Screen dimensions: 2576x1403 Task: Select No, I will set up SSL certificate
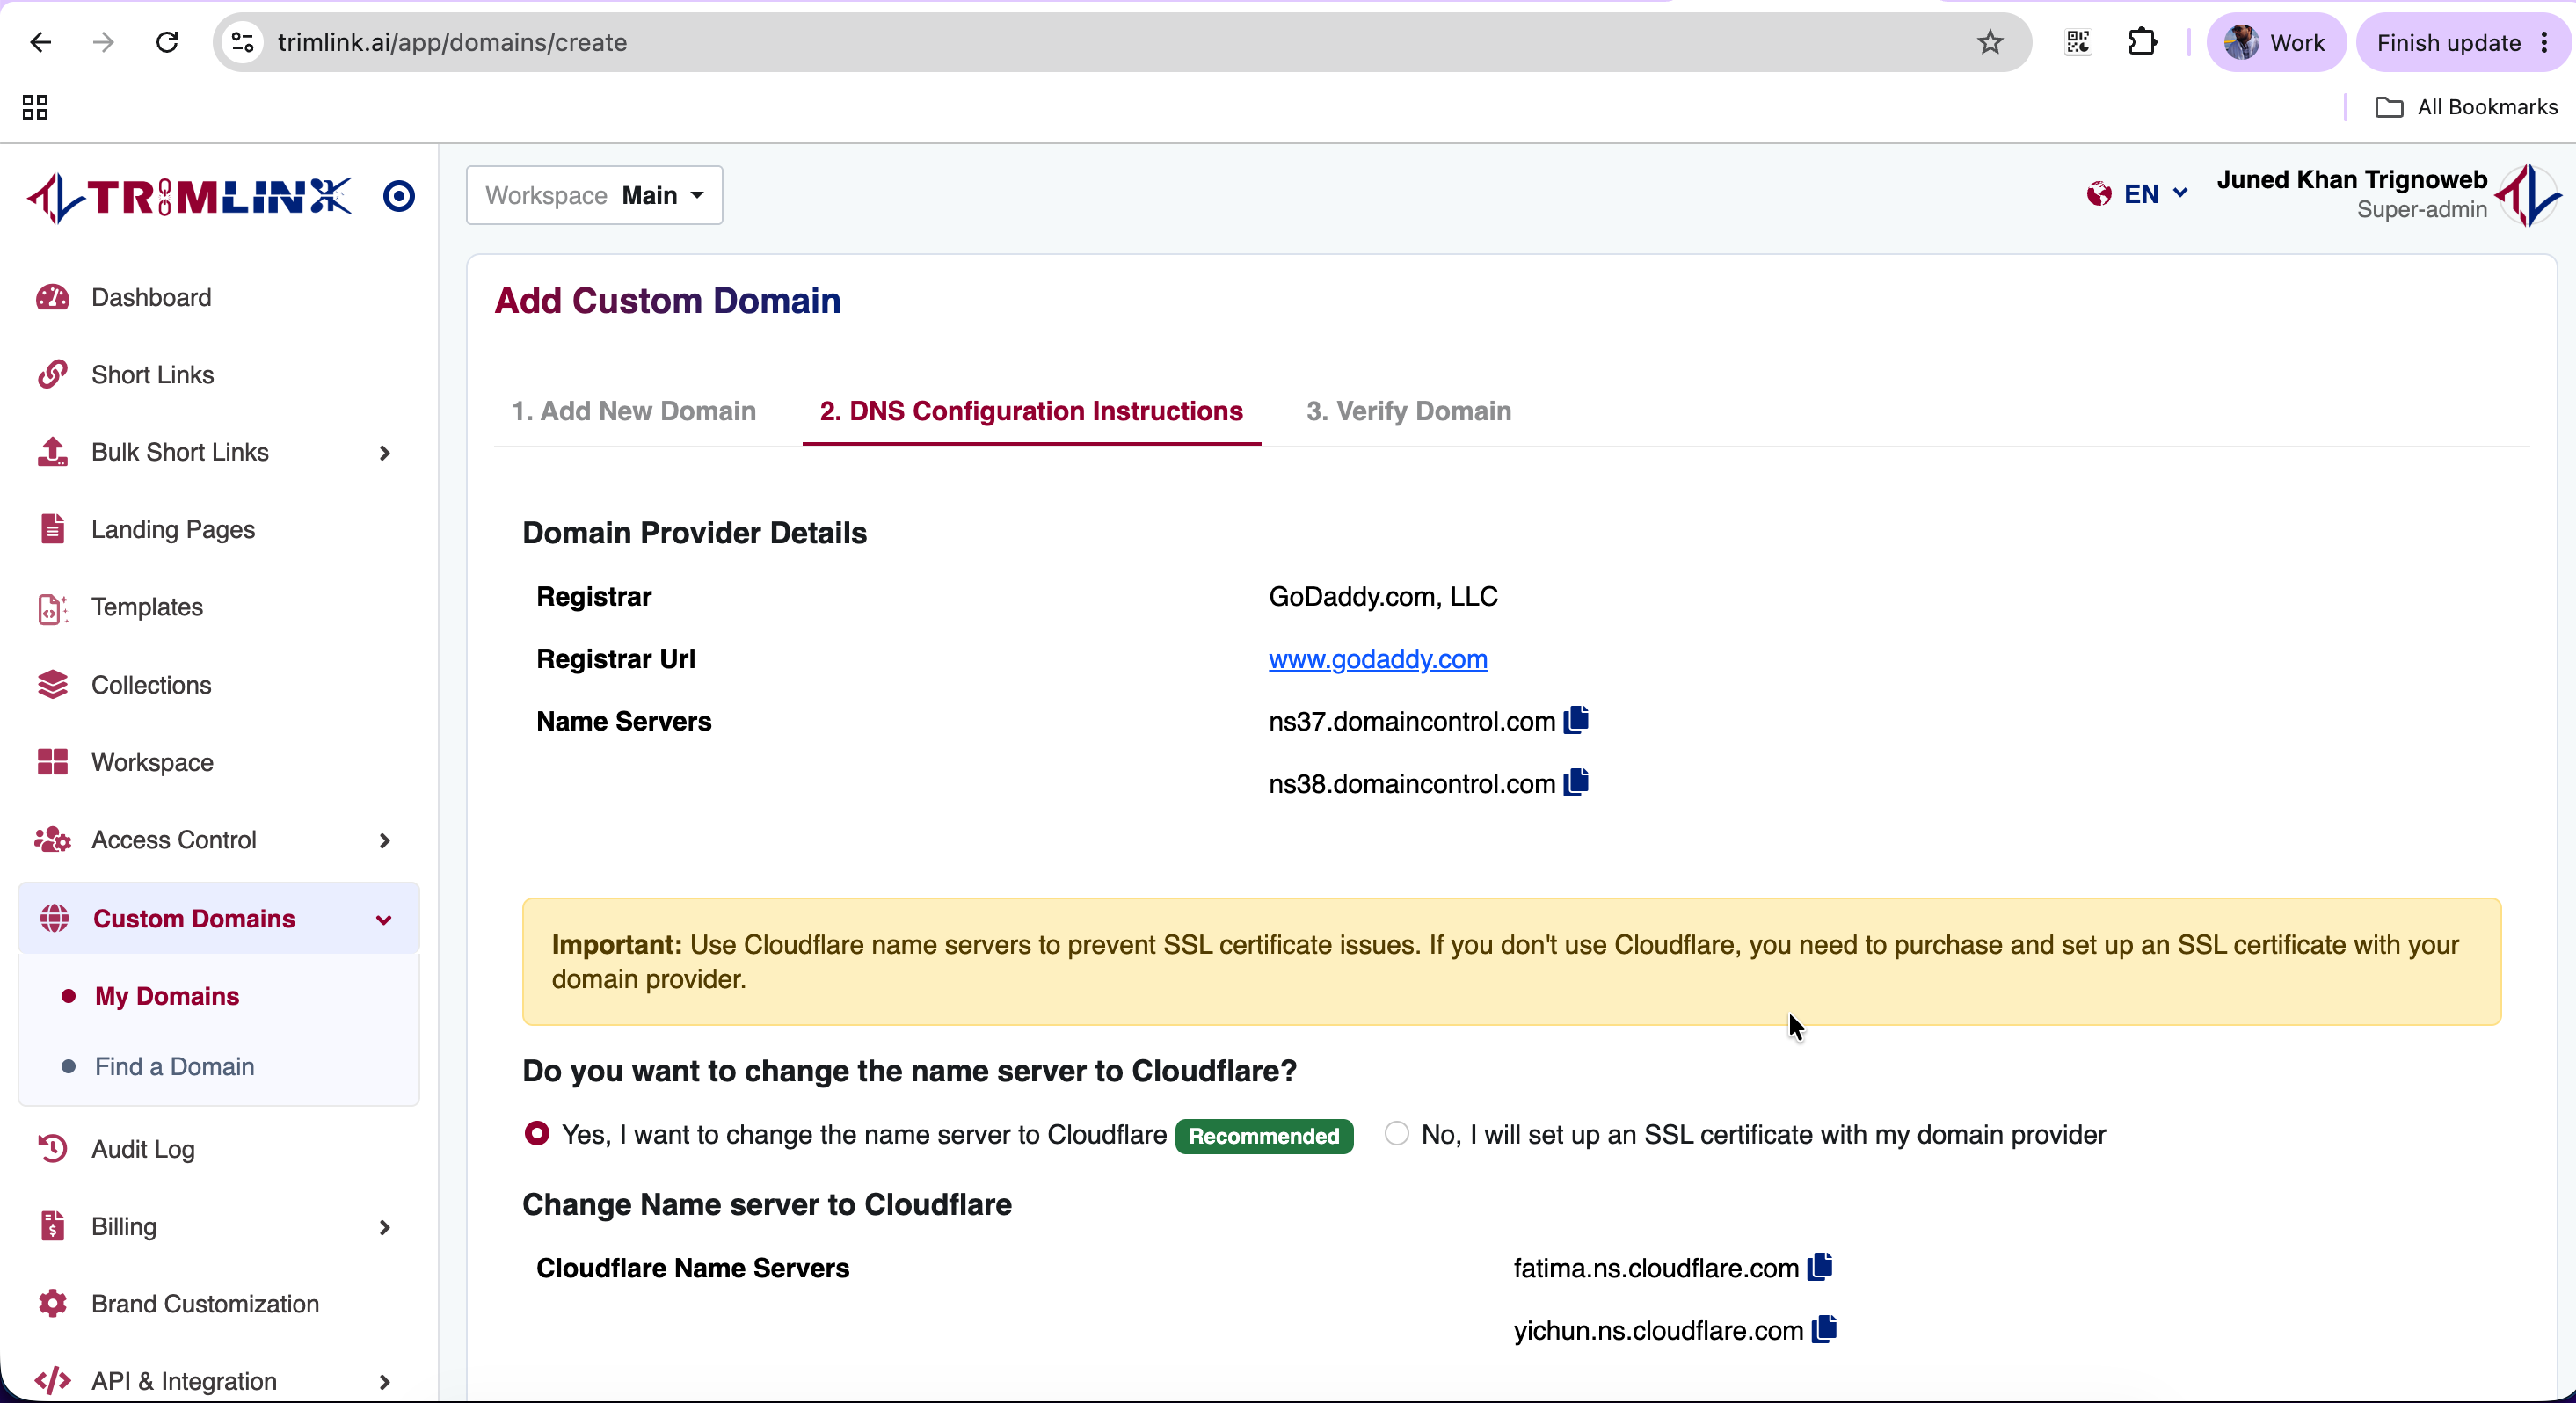(x=1397, y=1133)
